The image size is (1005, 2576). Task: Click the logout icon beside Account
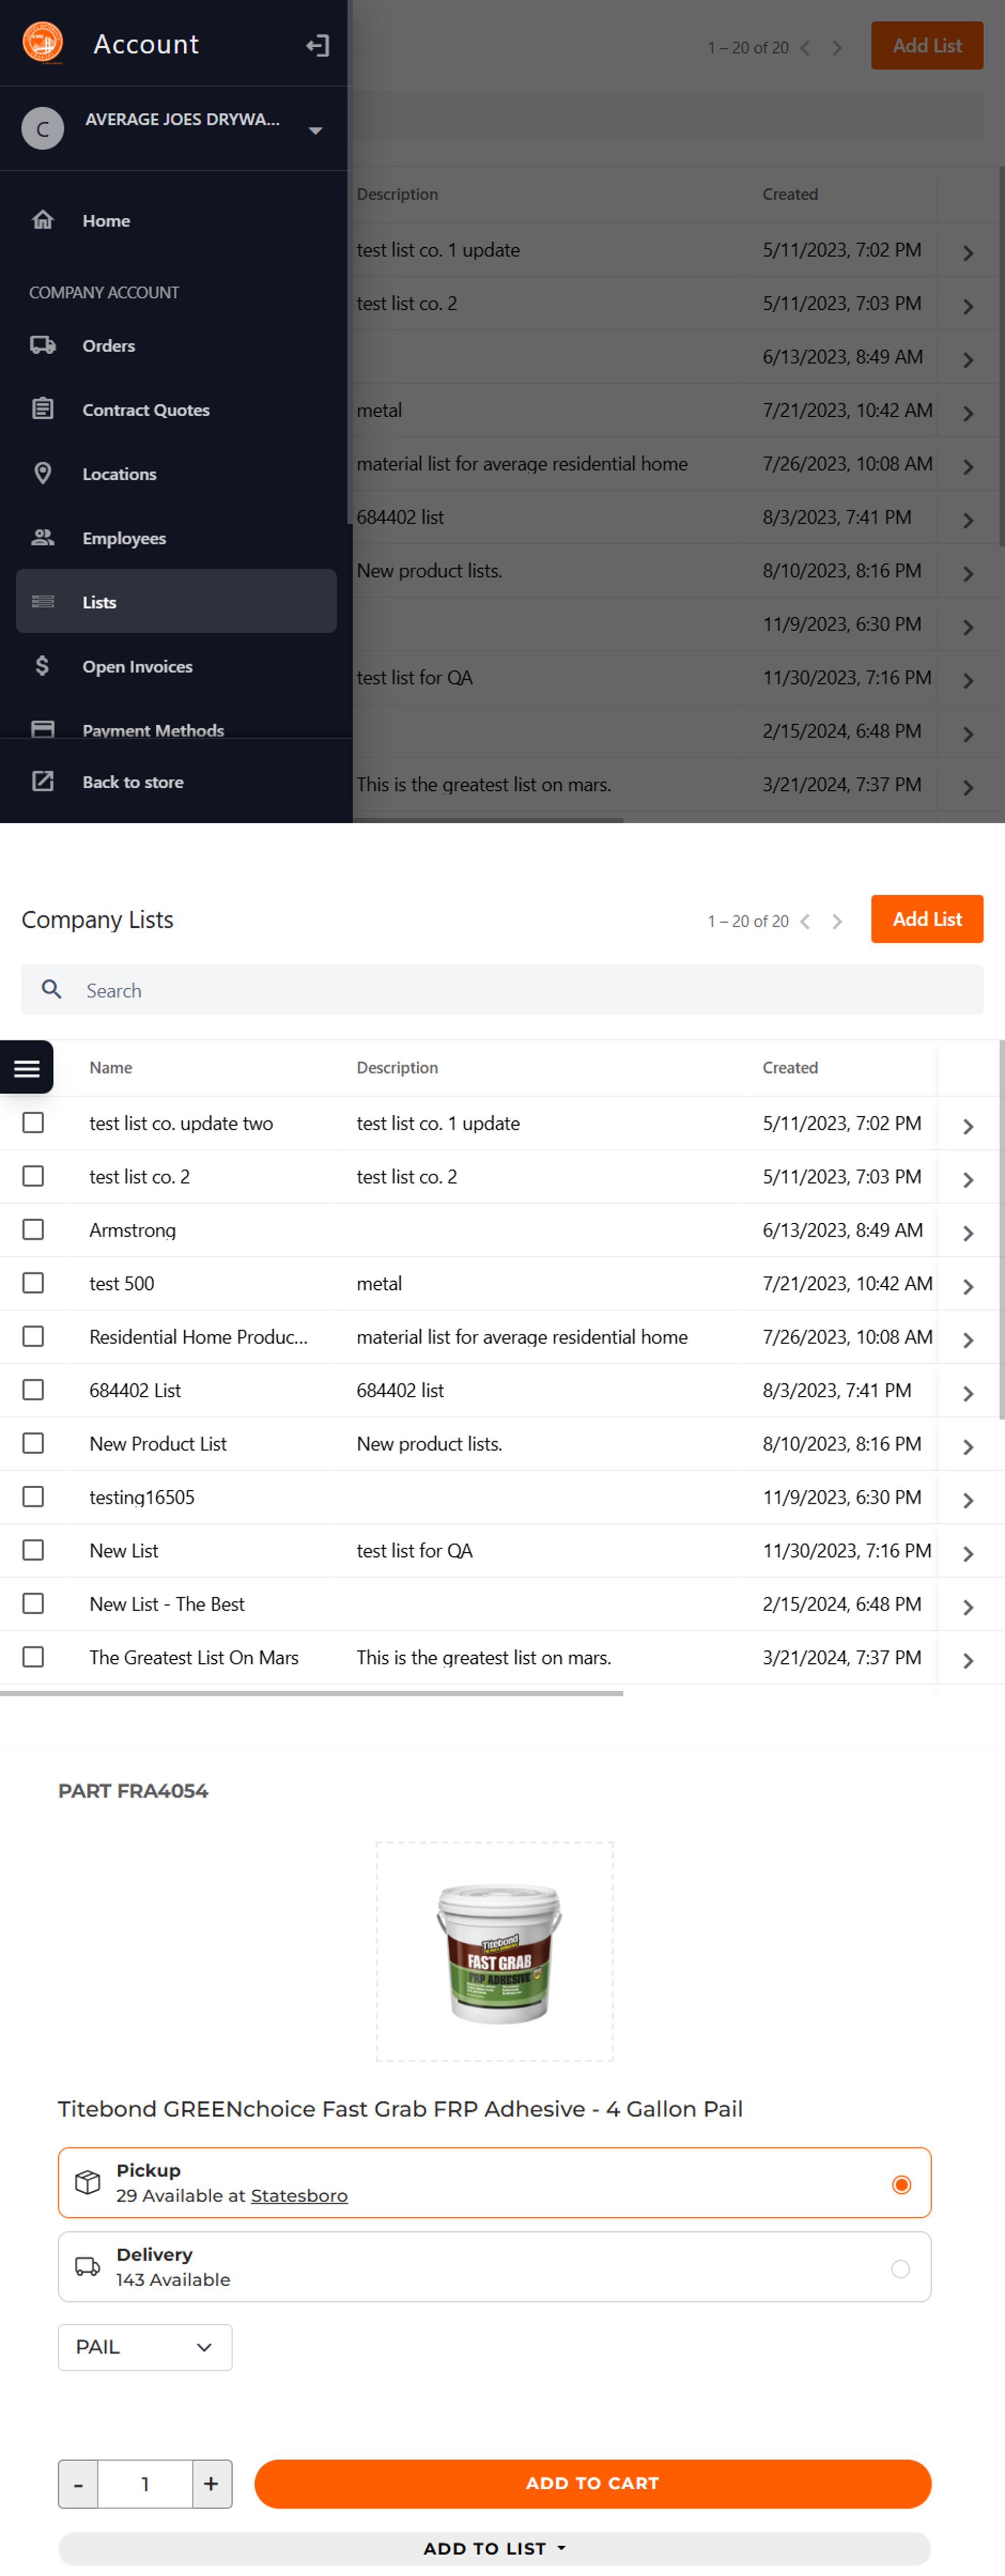point(317,45)
